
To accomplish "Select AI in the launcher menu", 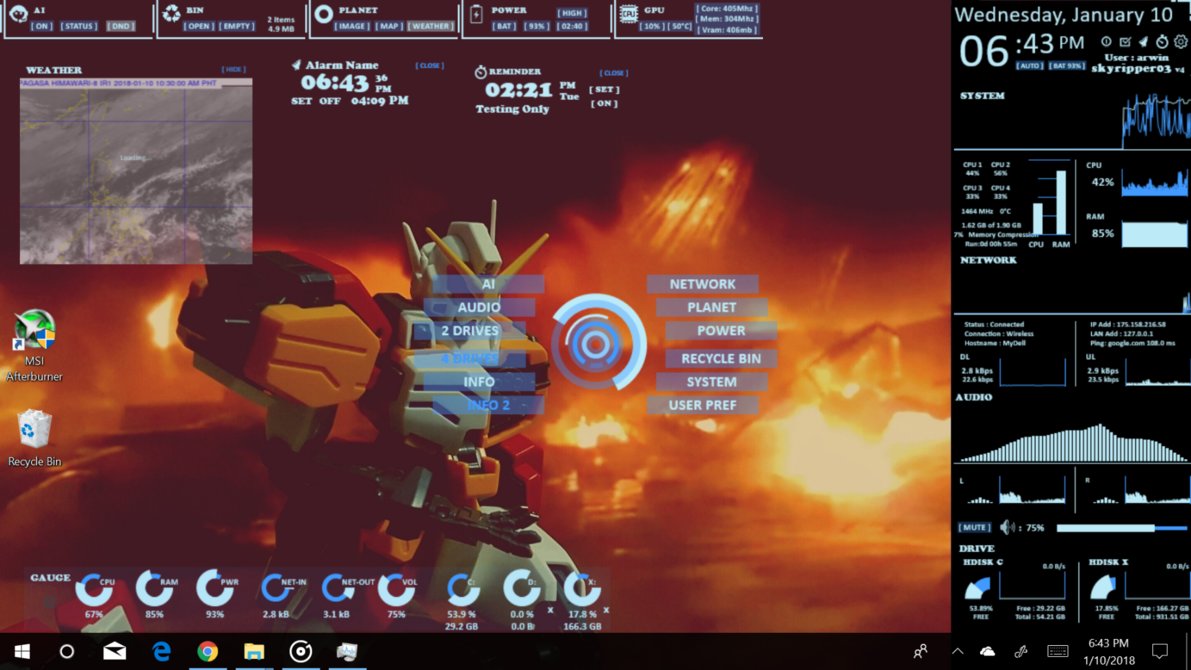I will click(x=488, y=284).
